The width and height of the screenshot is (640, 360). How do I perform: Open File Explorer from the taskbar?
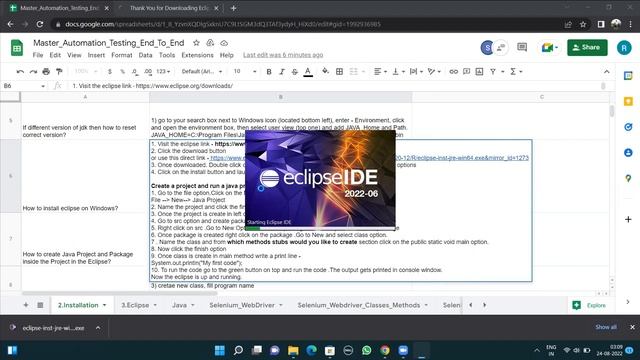pyautogui.click(x=293, y=351)
